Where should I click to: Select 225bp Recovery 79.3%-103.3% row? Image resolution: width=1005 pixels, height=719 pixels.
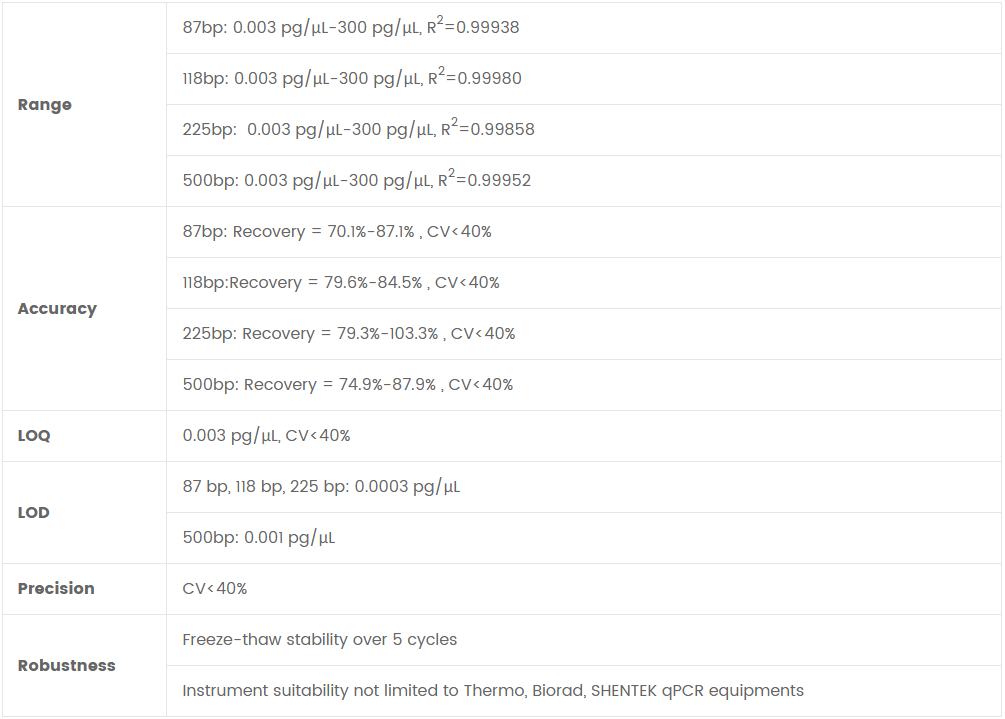[x=349, y=334]
